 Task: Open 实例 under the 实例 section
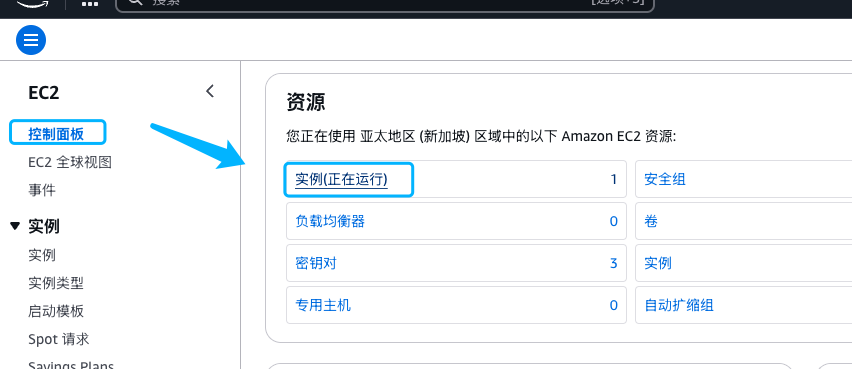tap(42, 255)
